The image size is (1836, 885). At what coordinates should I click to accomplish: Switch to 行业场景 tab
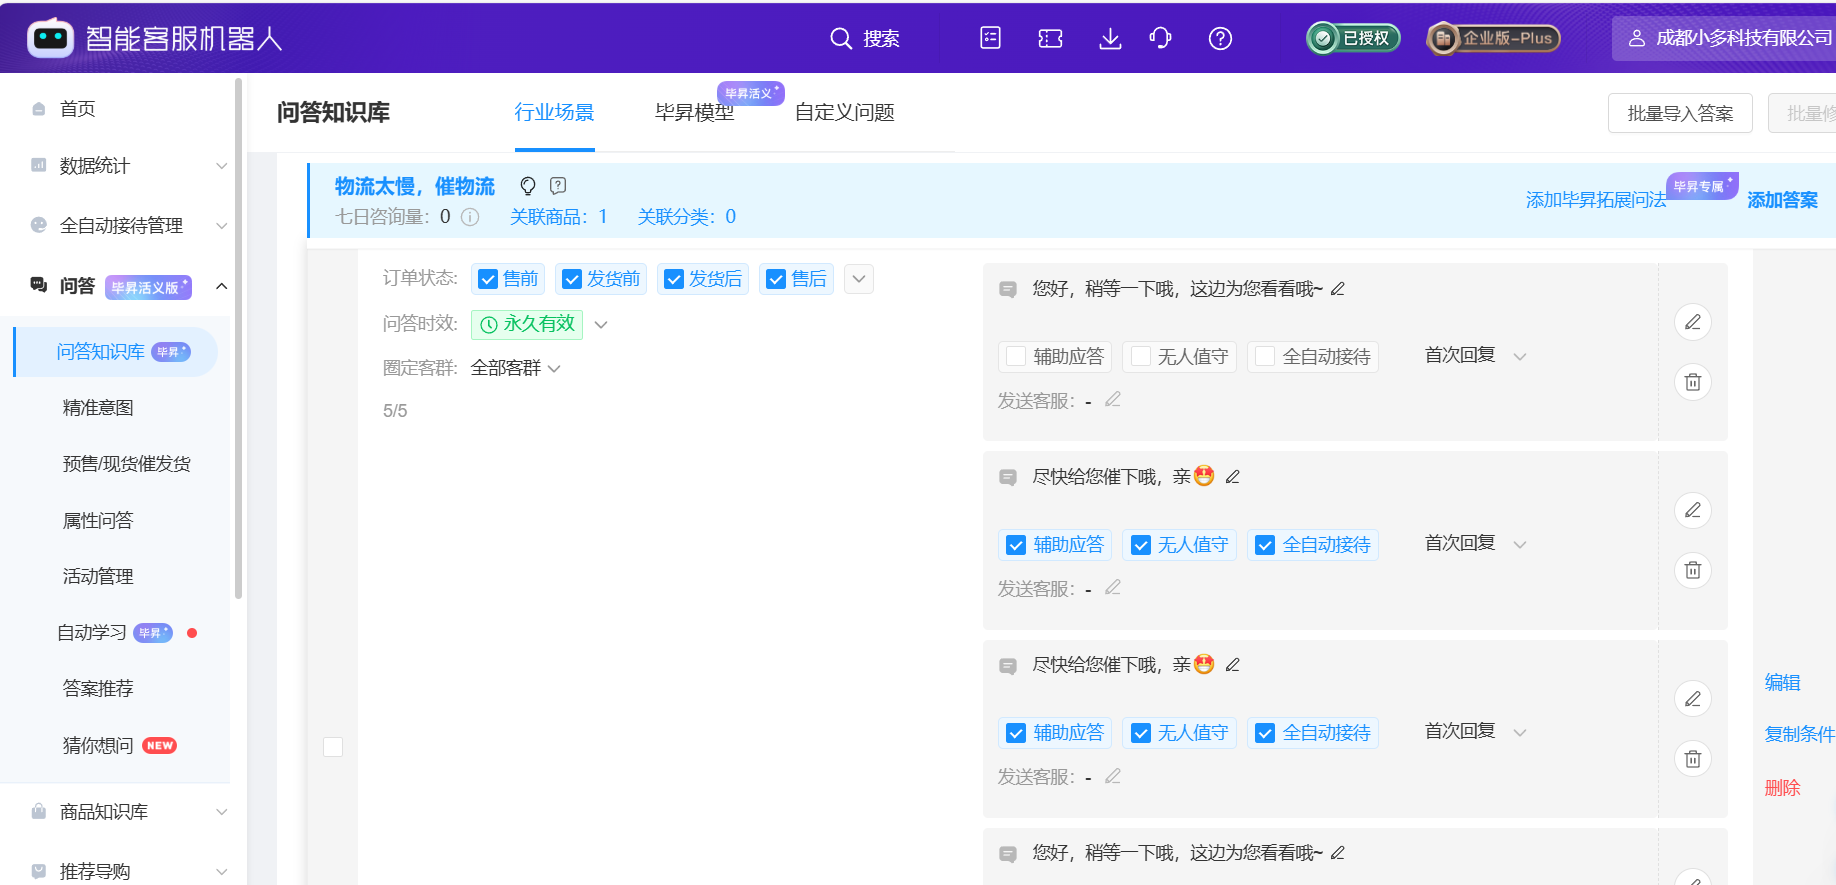point(555,113)
